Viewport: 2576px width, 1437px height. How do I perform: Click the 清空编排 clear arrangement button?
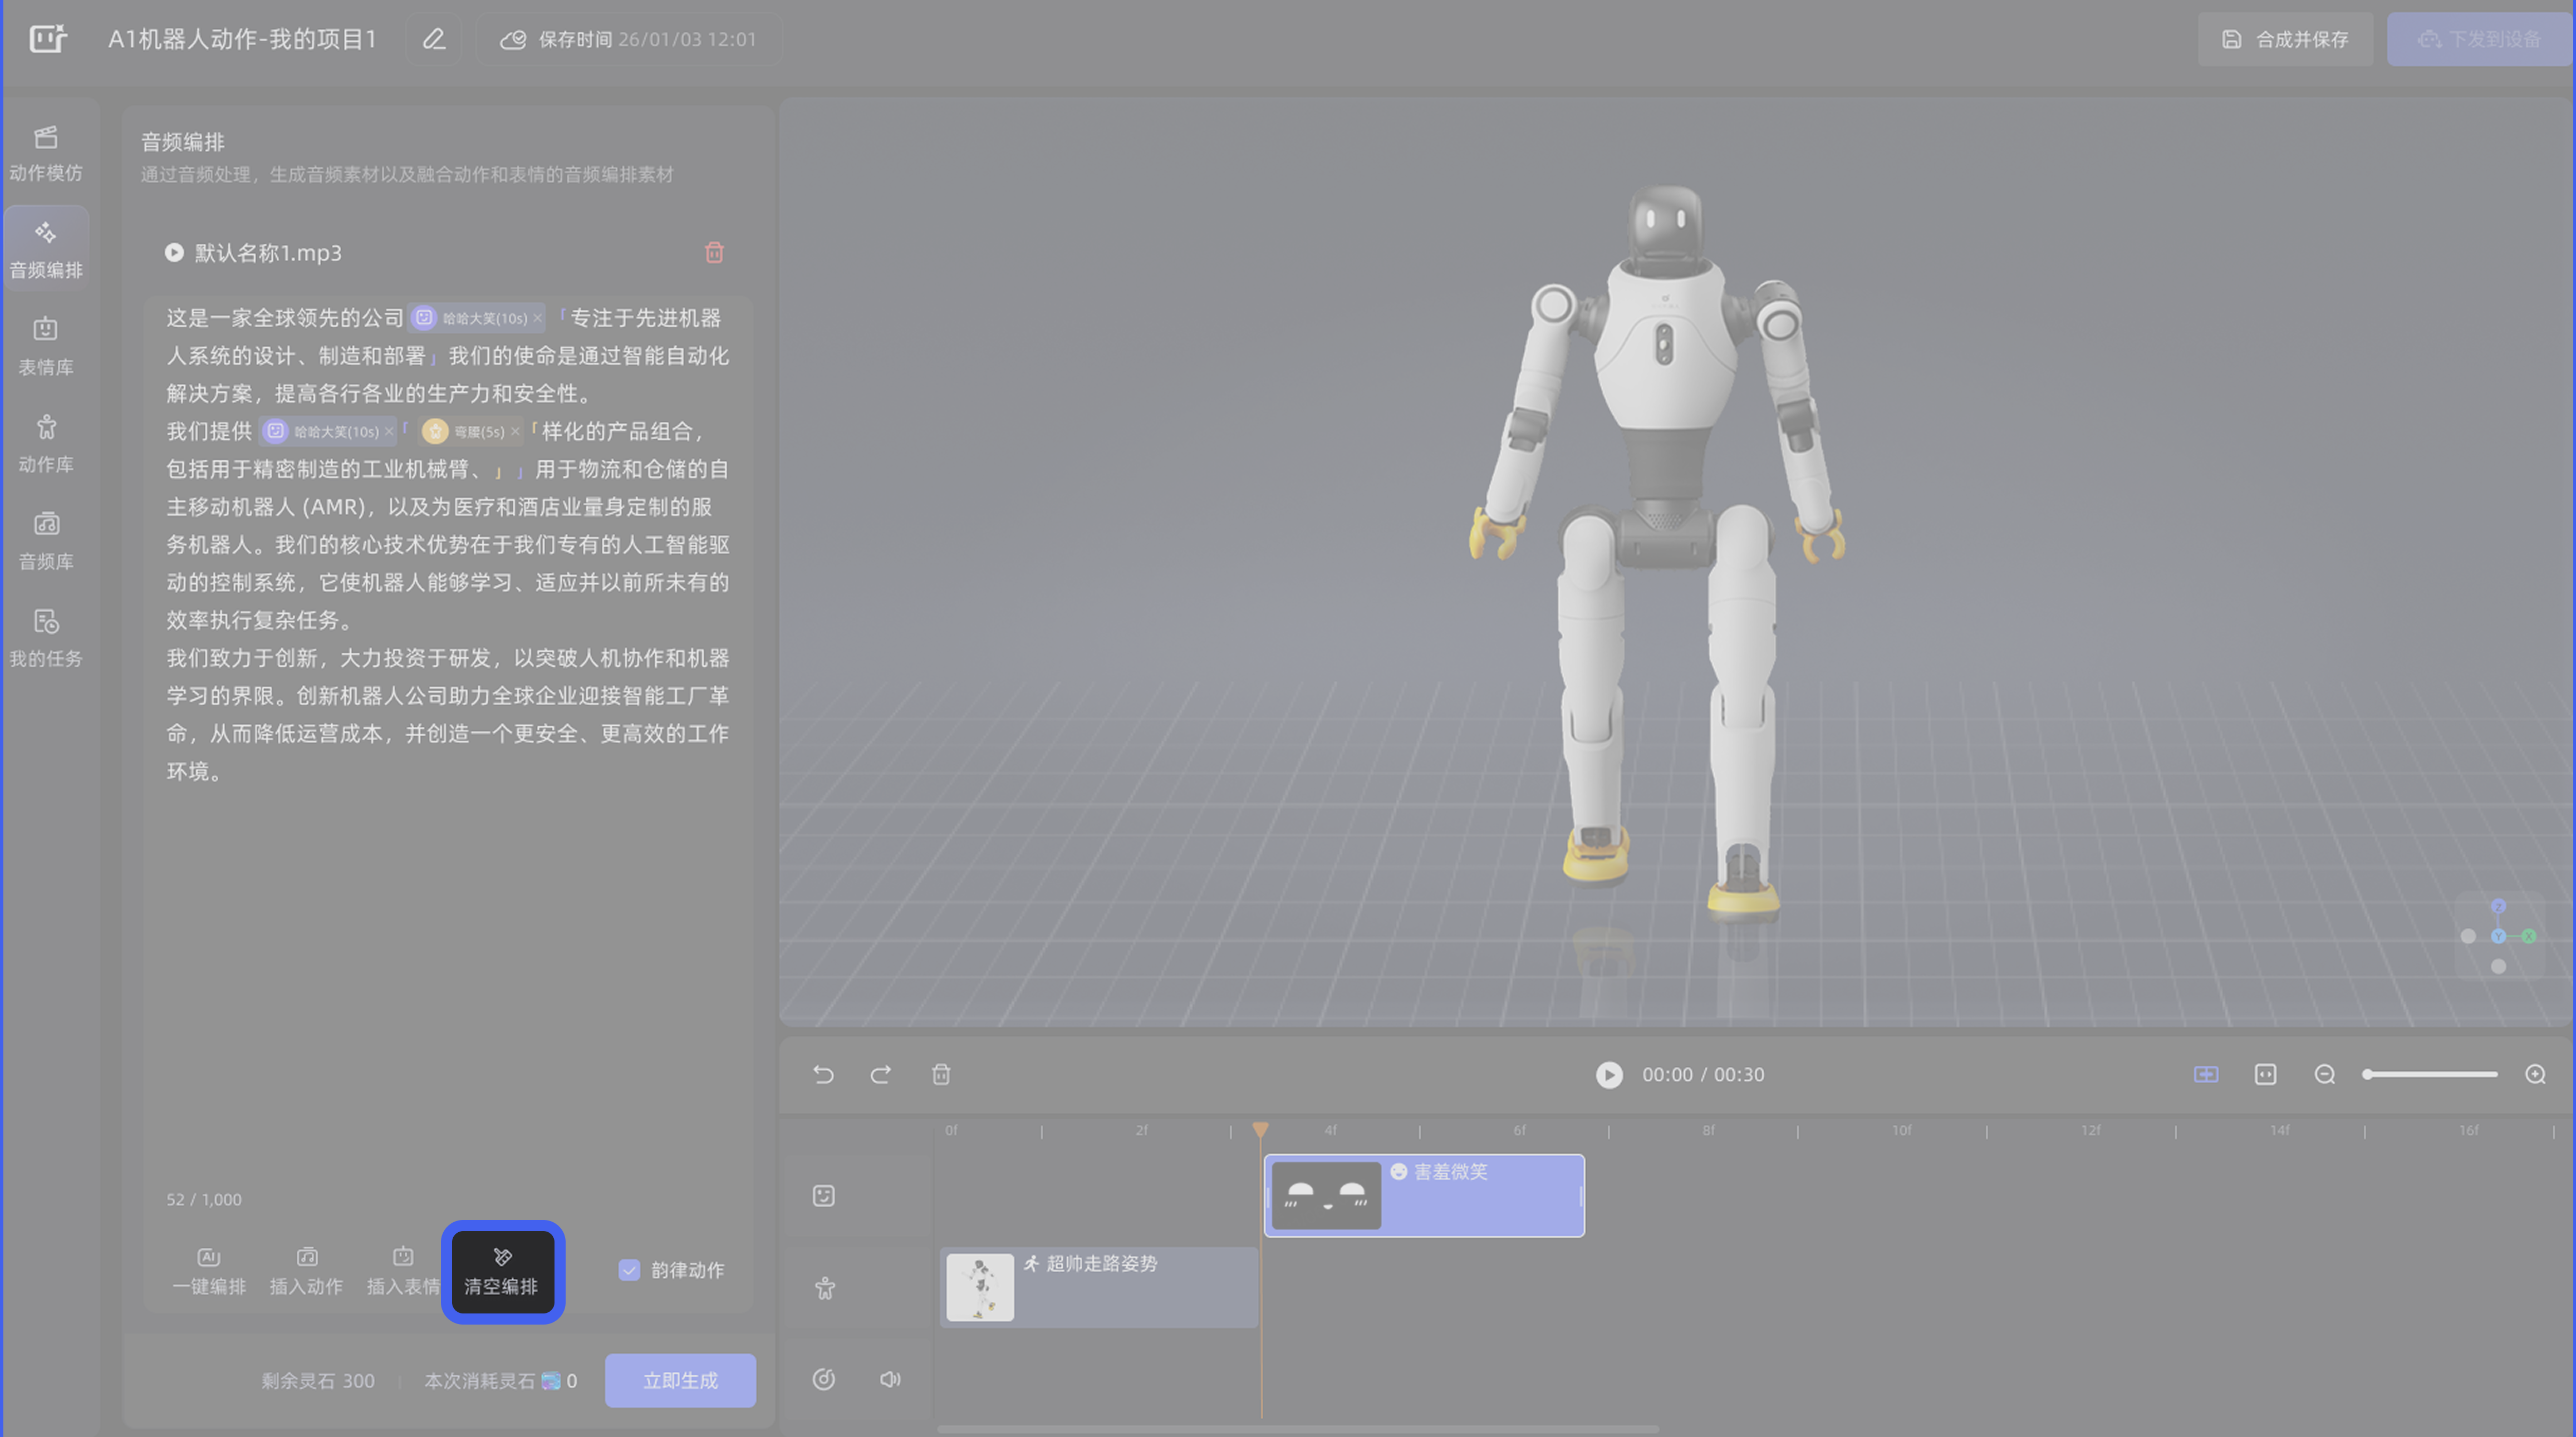click(x=502, y=1272)
